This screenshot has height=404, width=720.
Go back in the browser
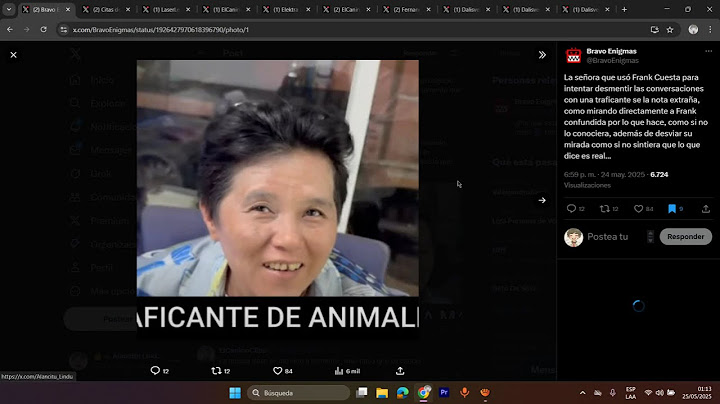[10, 29]
